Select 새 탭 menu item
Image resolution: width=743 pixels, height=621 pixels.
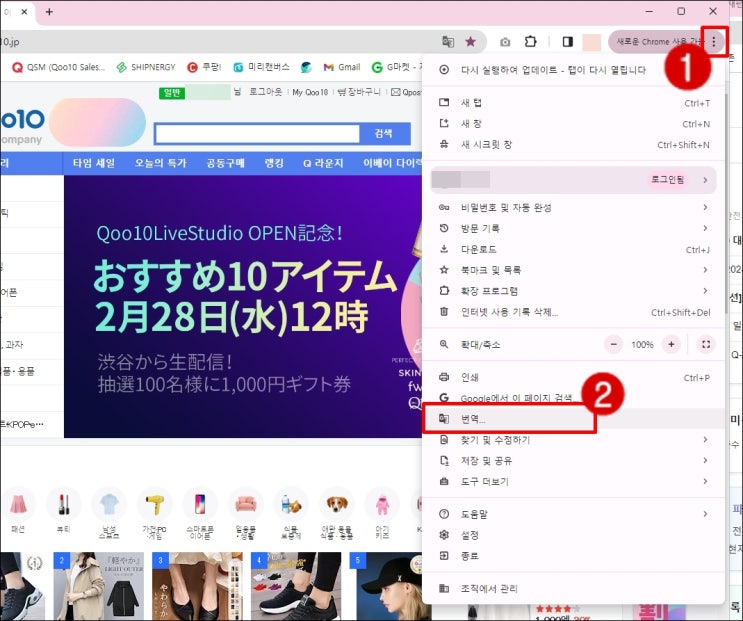point(573,103)
